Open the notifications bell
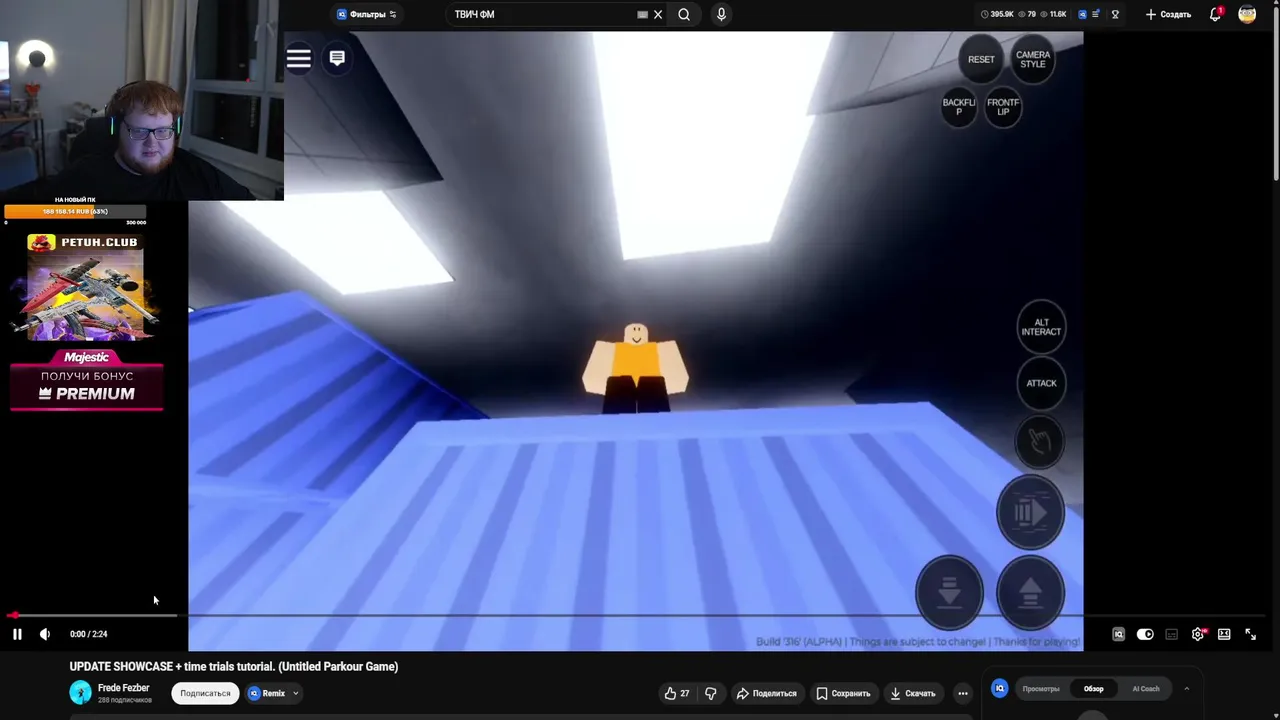Image resolution: width=1280 pixels, height=720 pixels. 1216,14
